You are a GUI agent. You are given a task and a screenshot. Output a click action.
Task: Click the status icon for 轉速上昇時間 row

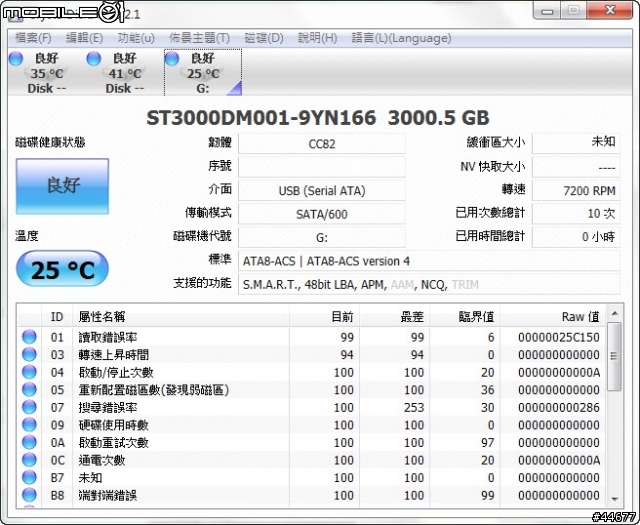pyautogui.click(x=29, y=354)
